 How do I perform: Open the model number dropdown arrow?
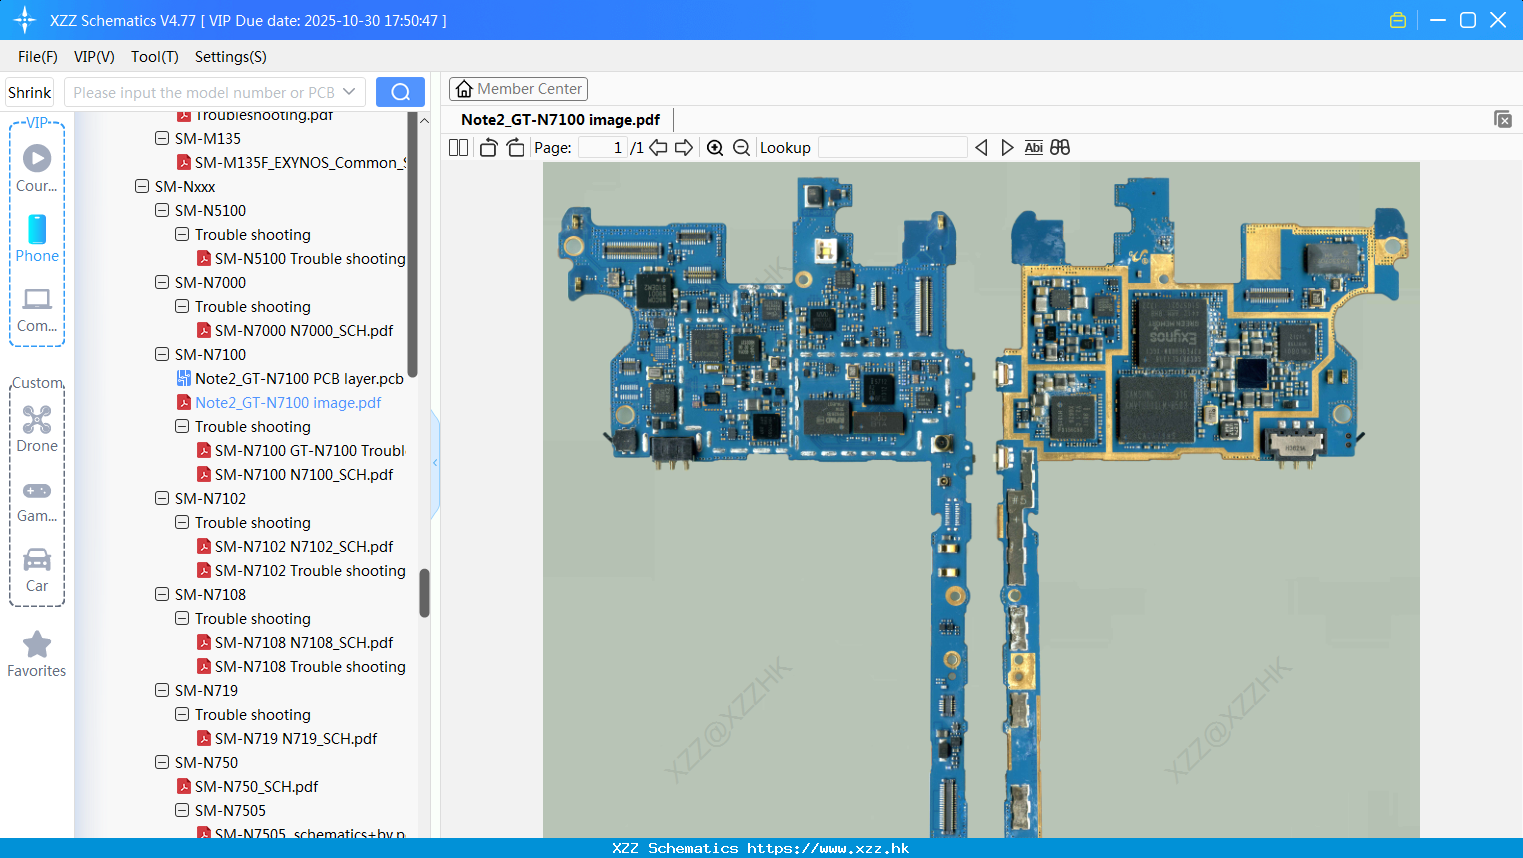coord(349,92)
